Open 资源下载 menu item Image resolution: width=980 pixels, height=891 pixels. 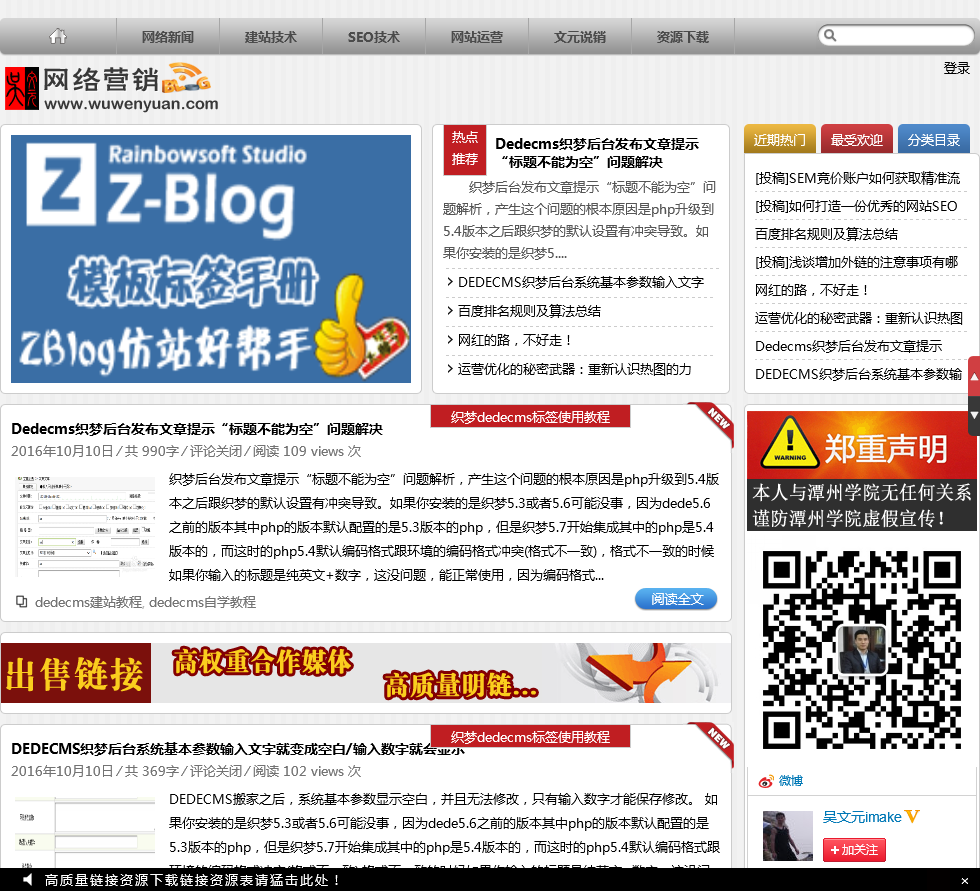tap(682, 37)
